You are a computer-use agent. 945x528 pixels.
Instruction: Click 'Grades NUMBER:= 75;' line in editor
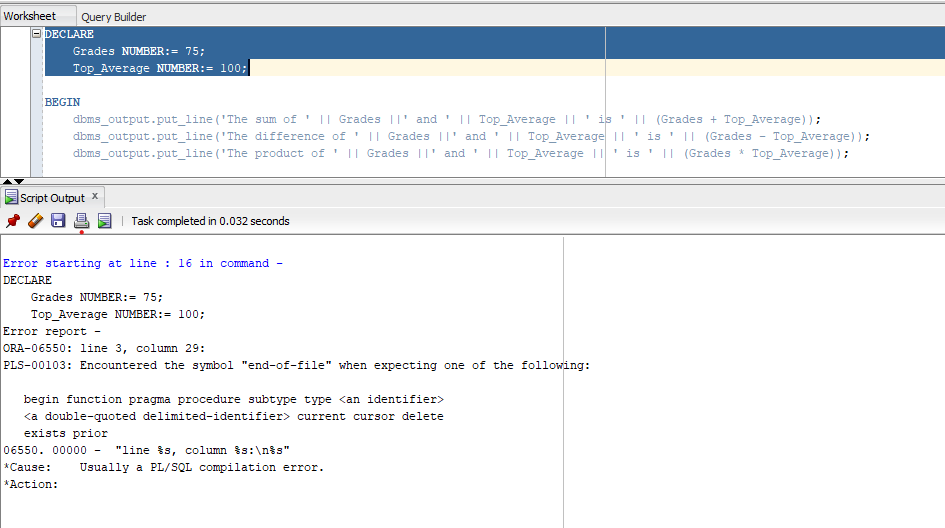pyautogui.click(x=139, y=51)
